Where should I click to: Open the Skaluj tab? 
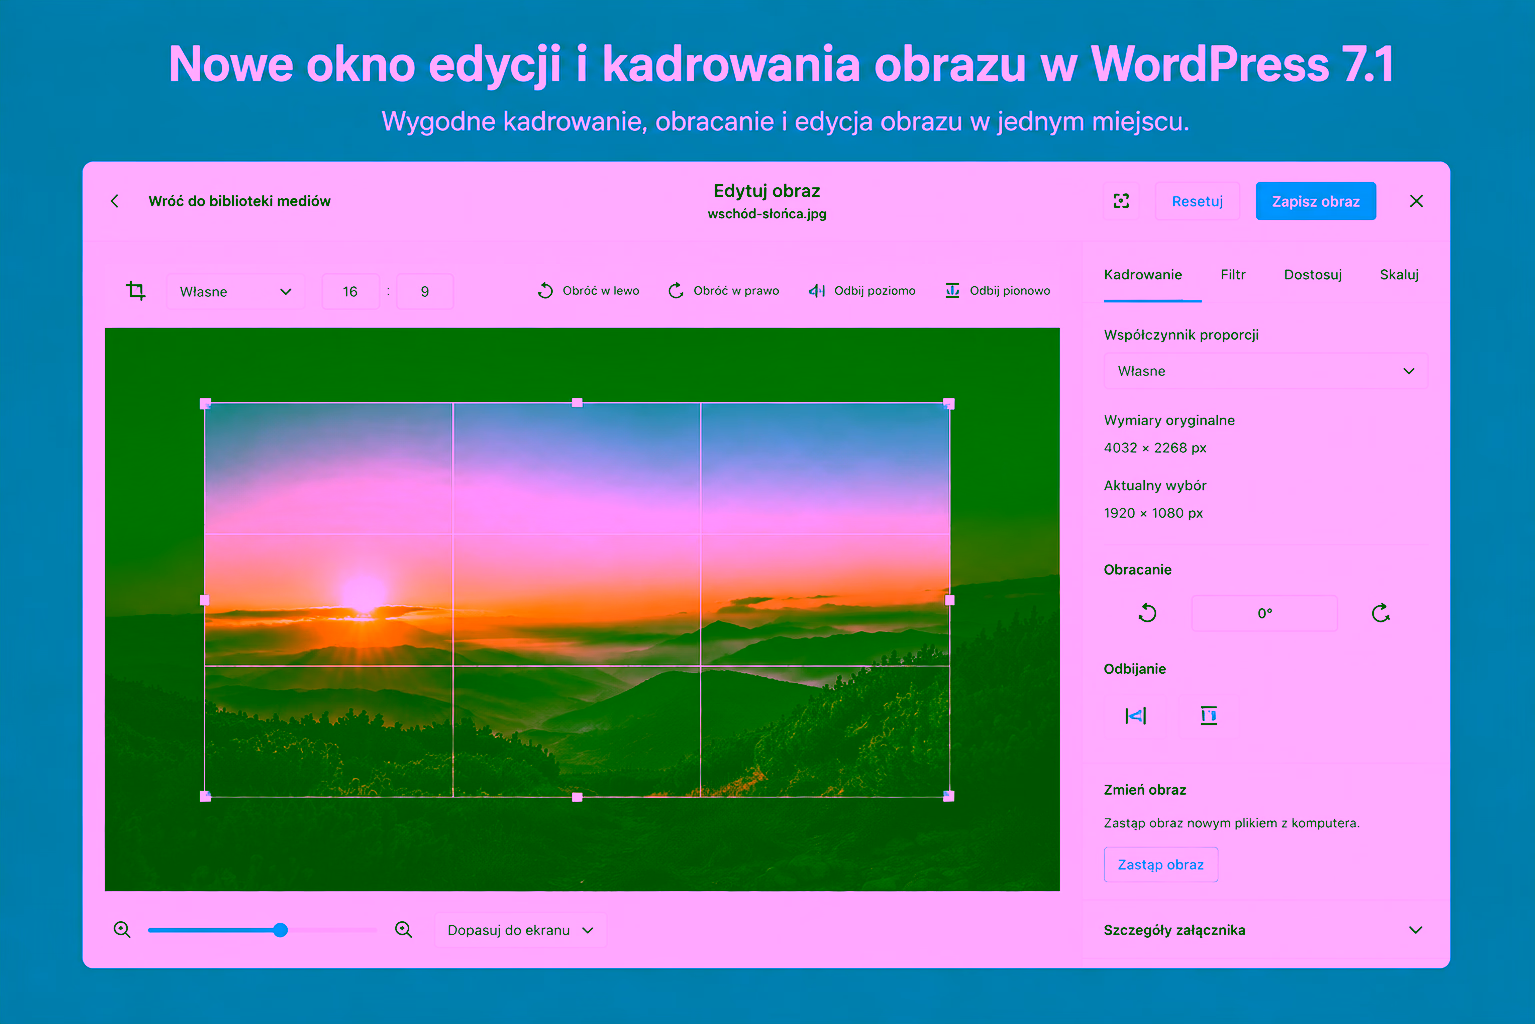click(x=1399, y=274)
